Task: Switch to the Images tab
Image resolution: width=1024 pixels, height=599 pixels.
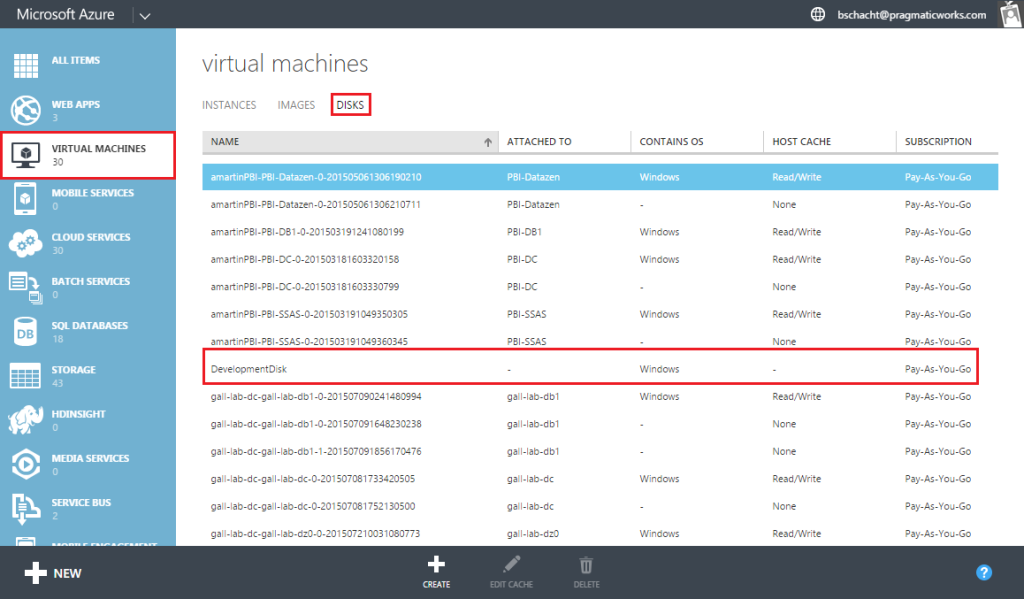Action: [296, 105]
